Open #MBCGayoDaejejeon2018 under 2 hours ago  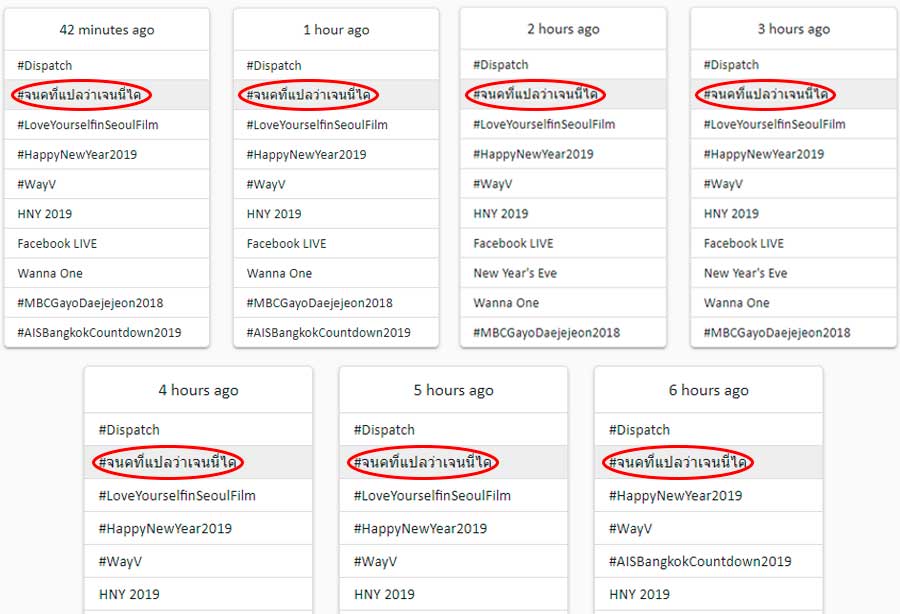click(546, 333)
